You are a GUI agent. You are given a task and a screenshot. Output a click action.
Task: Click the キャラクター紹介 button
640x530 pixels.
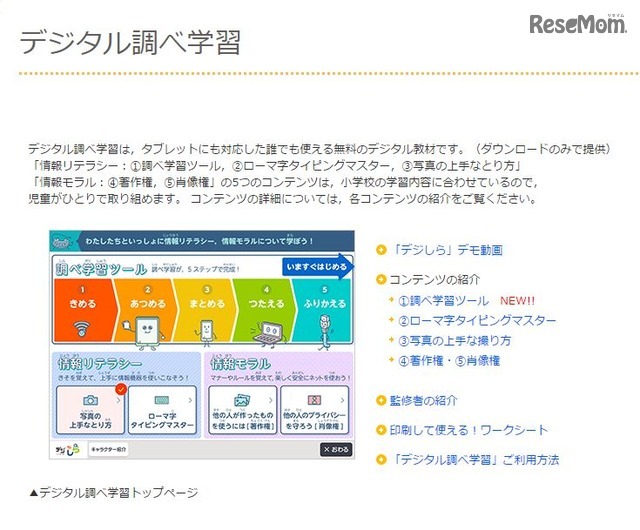[x=108, y=449]
